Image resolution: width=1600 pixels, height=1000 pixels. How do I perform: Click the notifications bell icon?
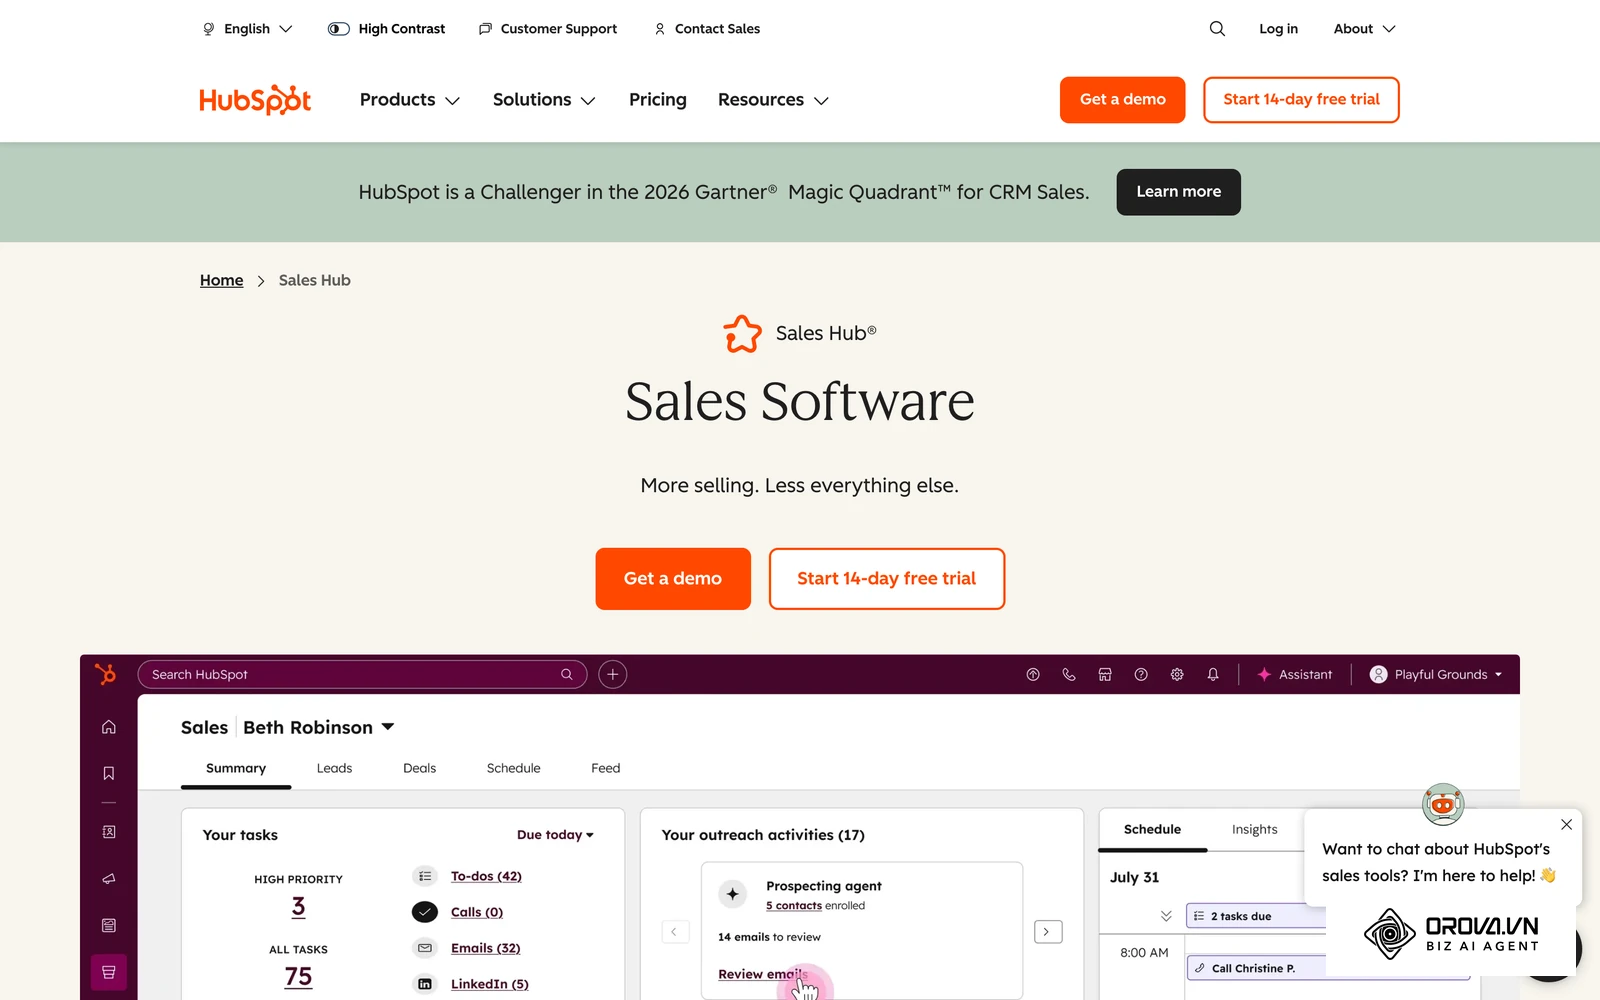pyautogui.click(x=1213, y=675)
